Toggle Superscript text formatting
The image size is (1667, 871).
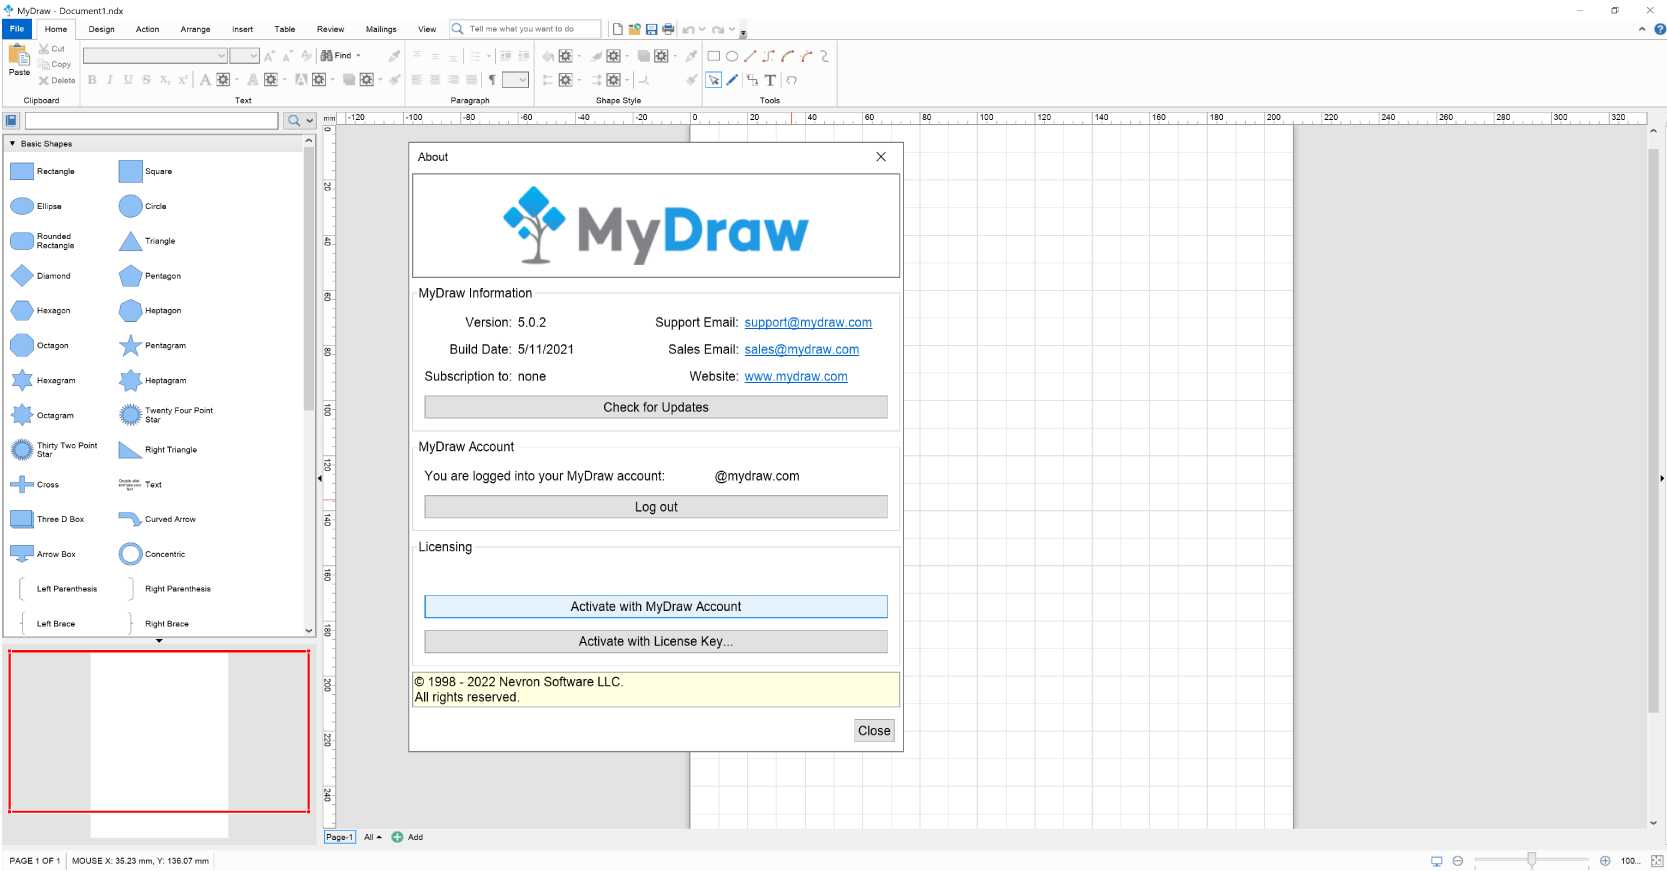point(182,80)
